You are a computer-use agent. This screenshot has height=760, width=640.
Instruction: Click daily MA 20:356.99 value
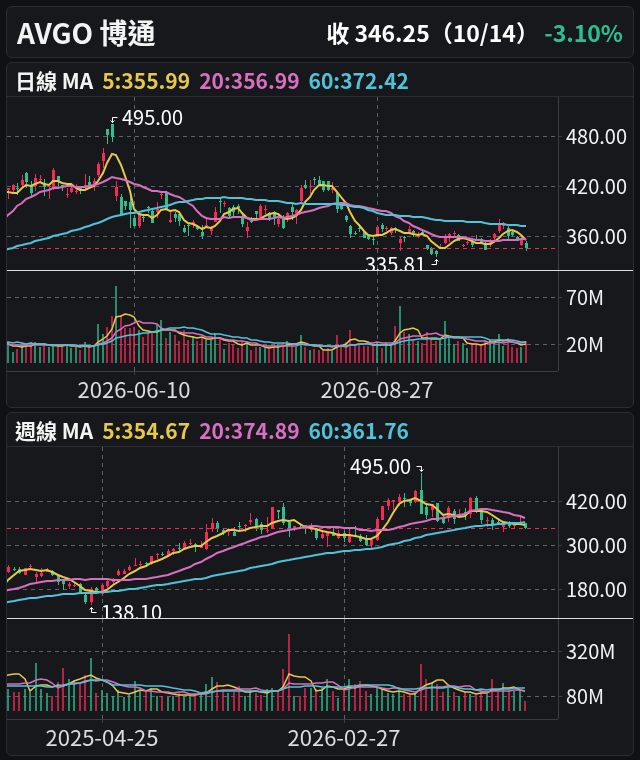coord(249,81)
